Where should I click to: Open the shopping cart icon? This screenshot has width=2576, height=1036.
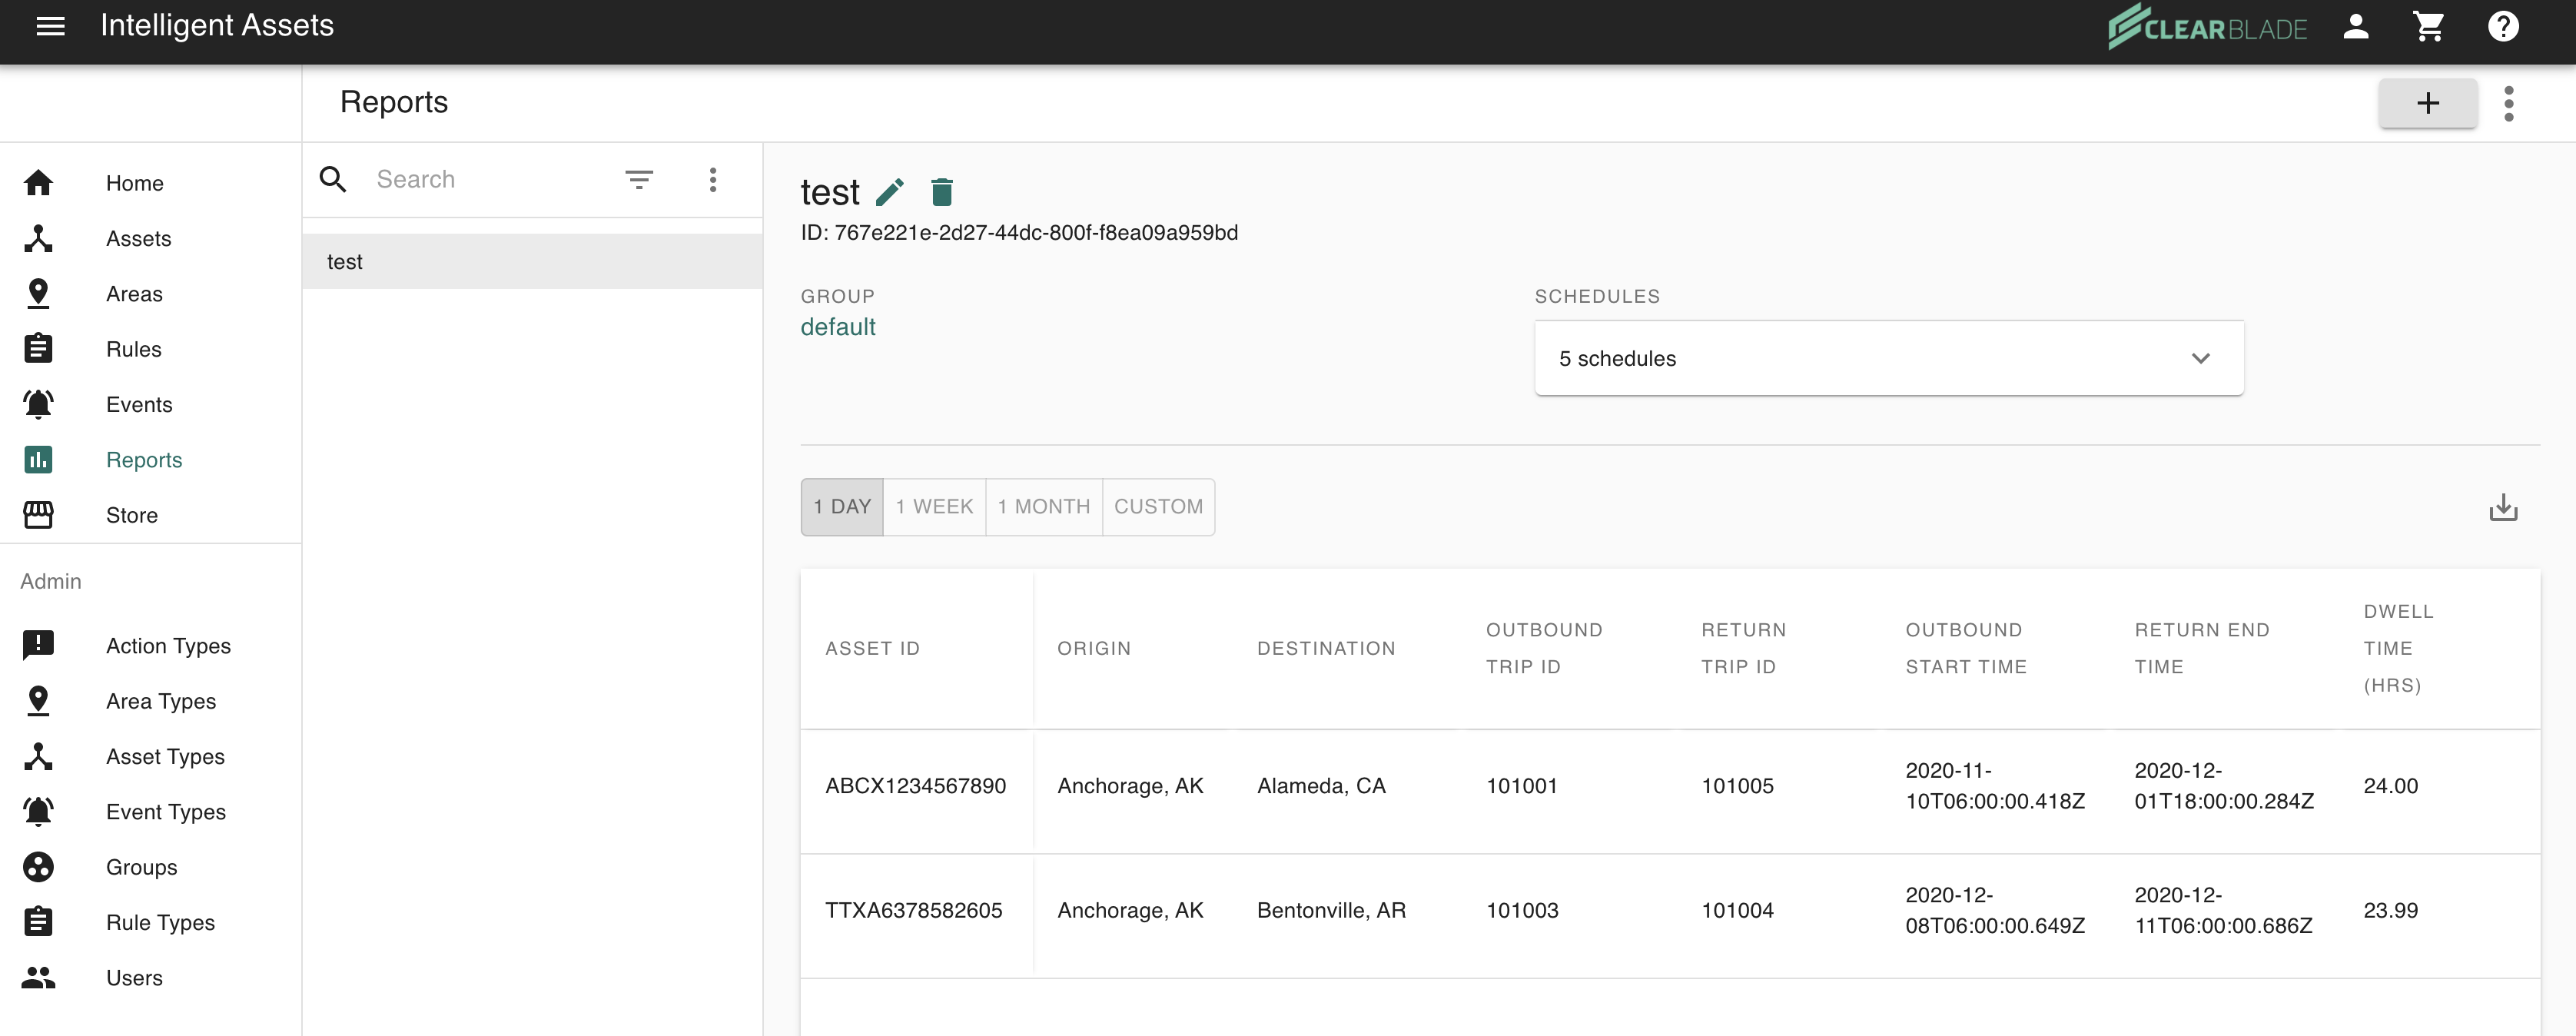click(2428, 27)
